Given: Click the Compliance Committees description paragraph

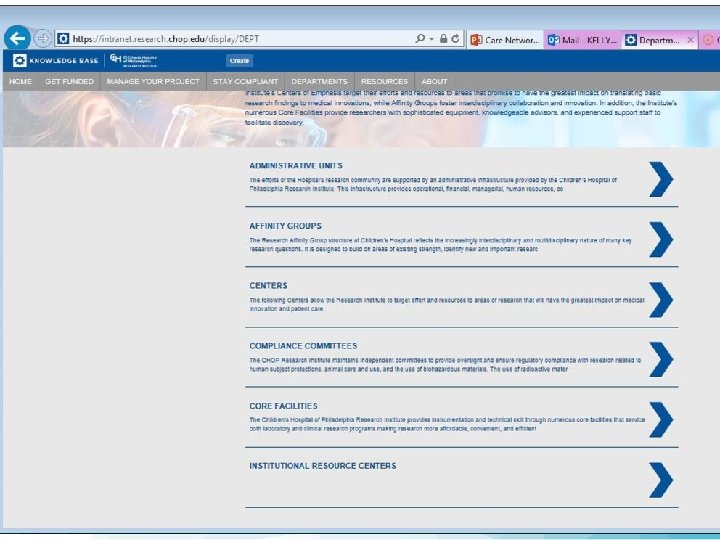Looking at the screenshot, I should [x=445, y=365].
